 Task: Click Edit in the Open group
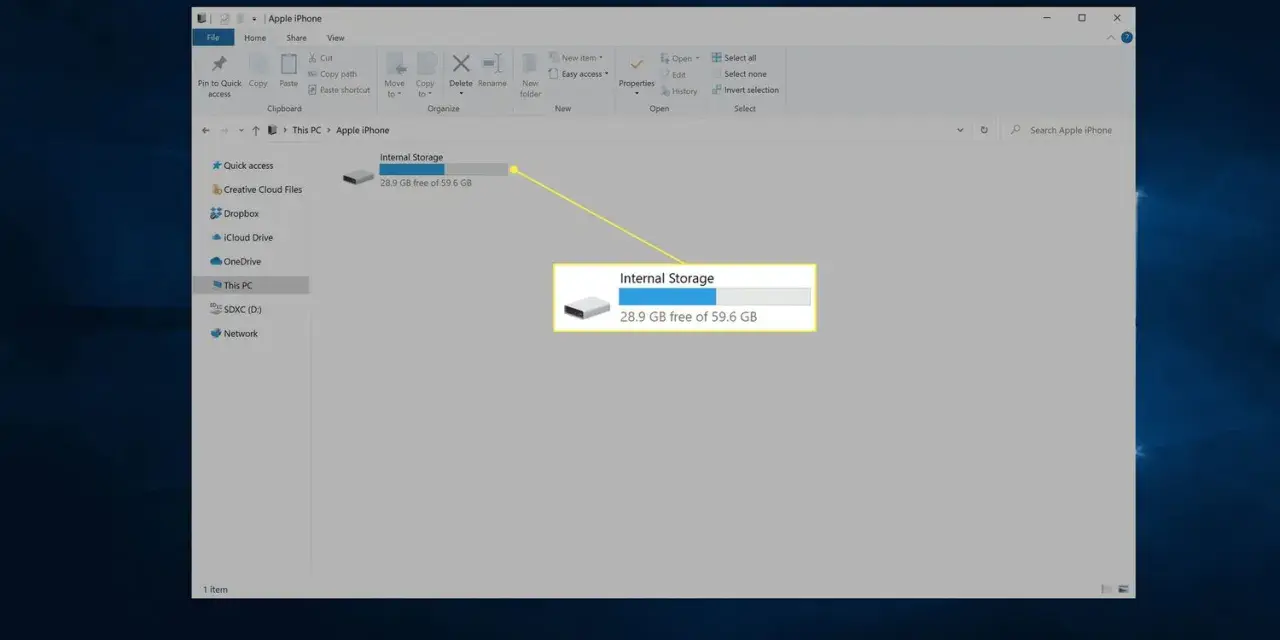tap(673, 74)
